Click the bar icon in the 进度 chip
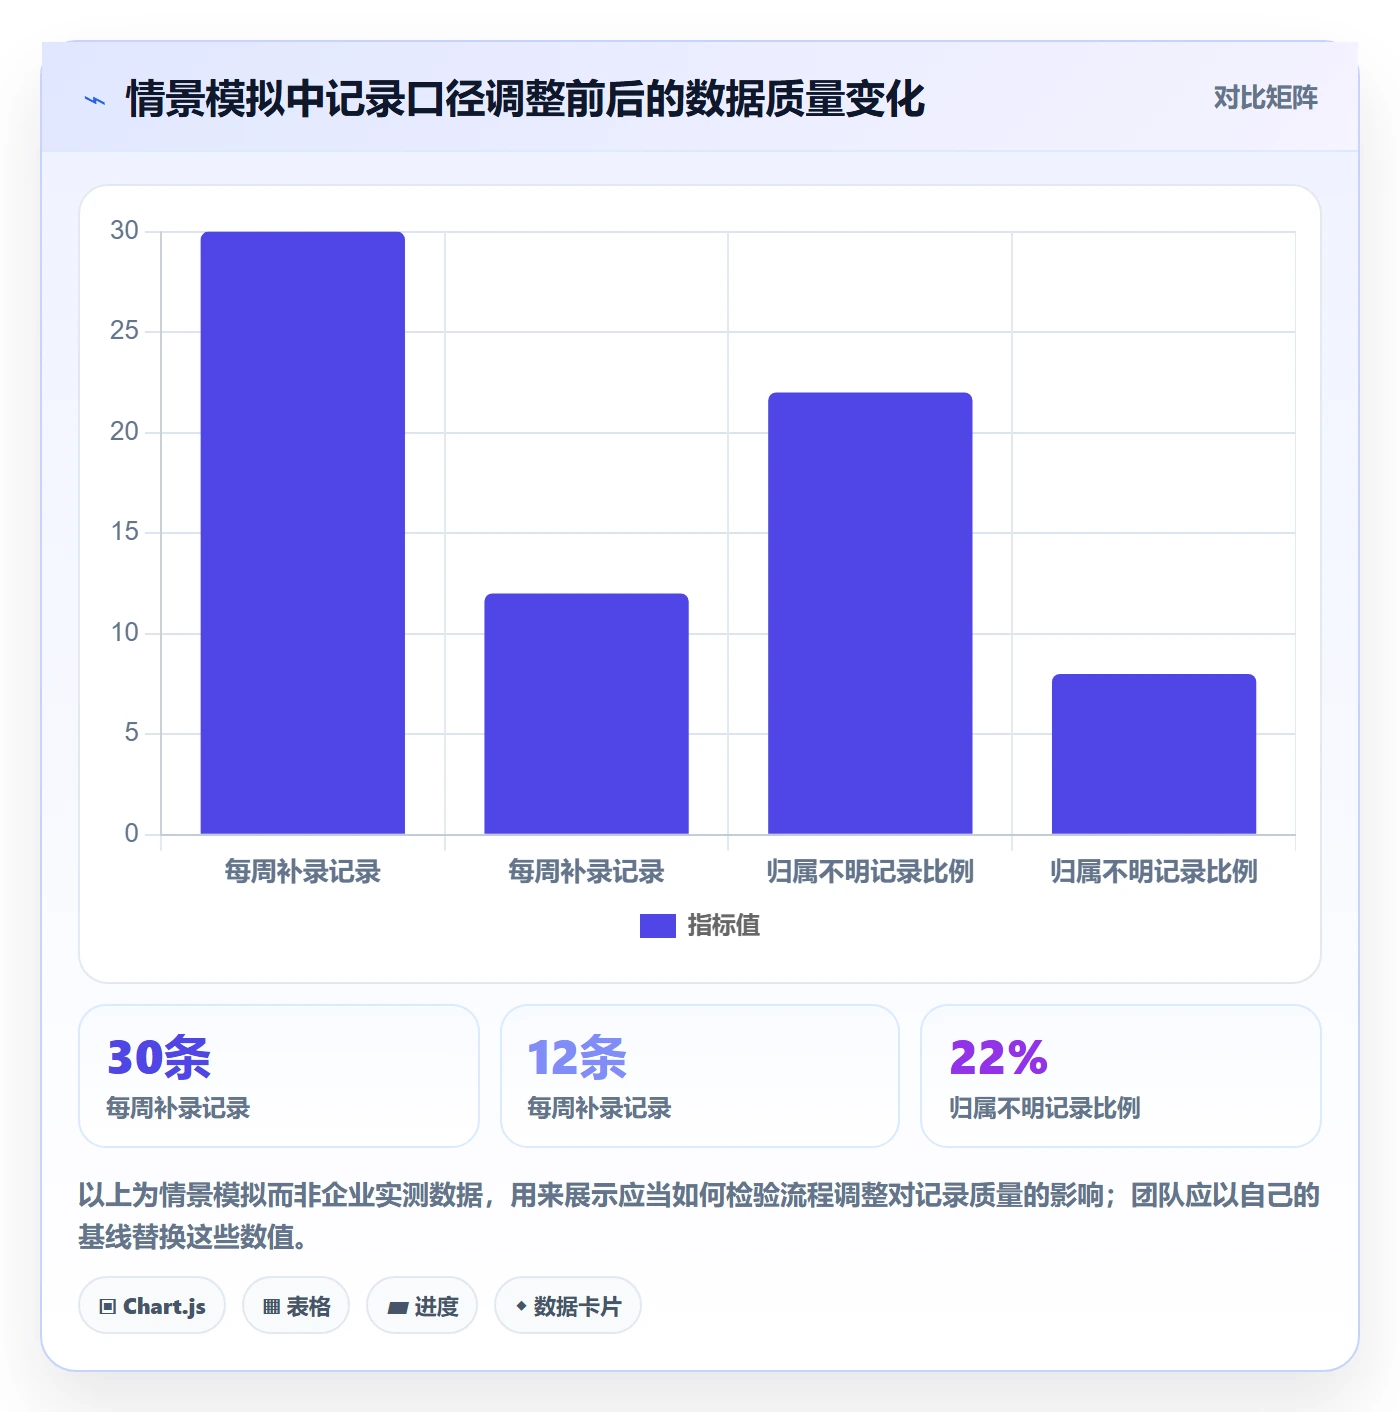 [398, 1308]
